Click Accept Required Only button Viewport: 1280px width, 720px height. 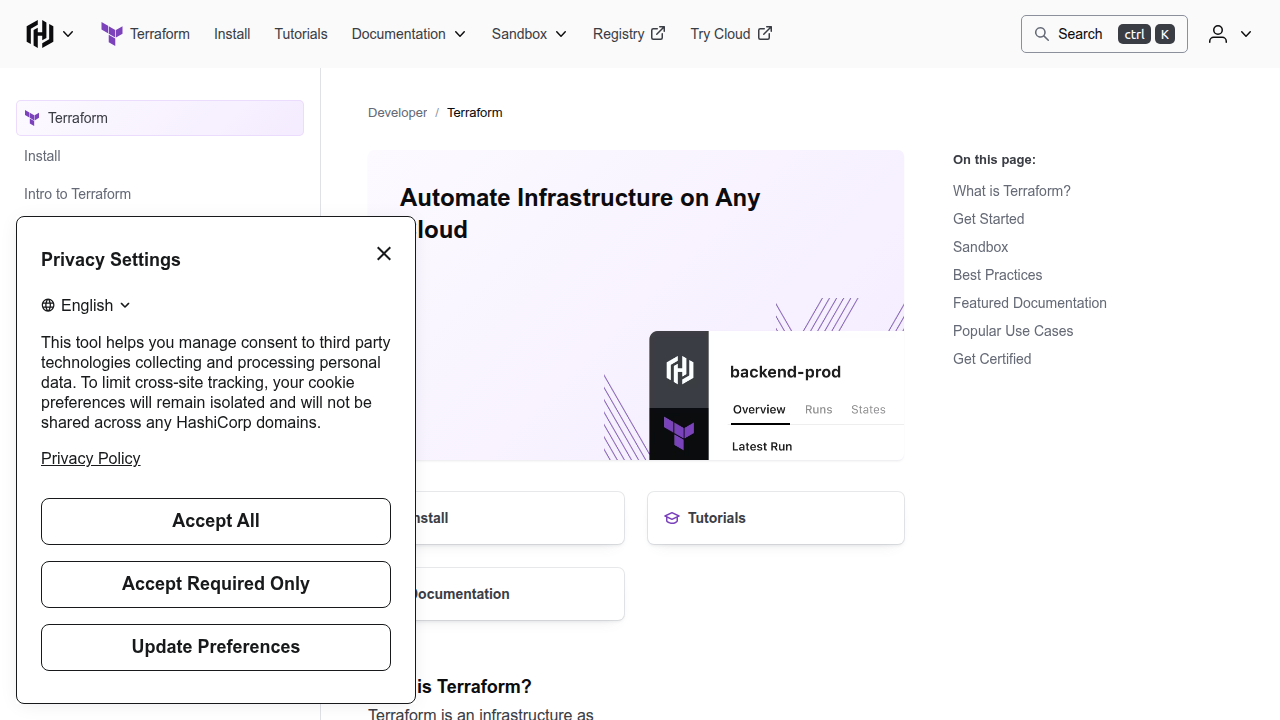tap(216, 584)
